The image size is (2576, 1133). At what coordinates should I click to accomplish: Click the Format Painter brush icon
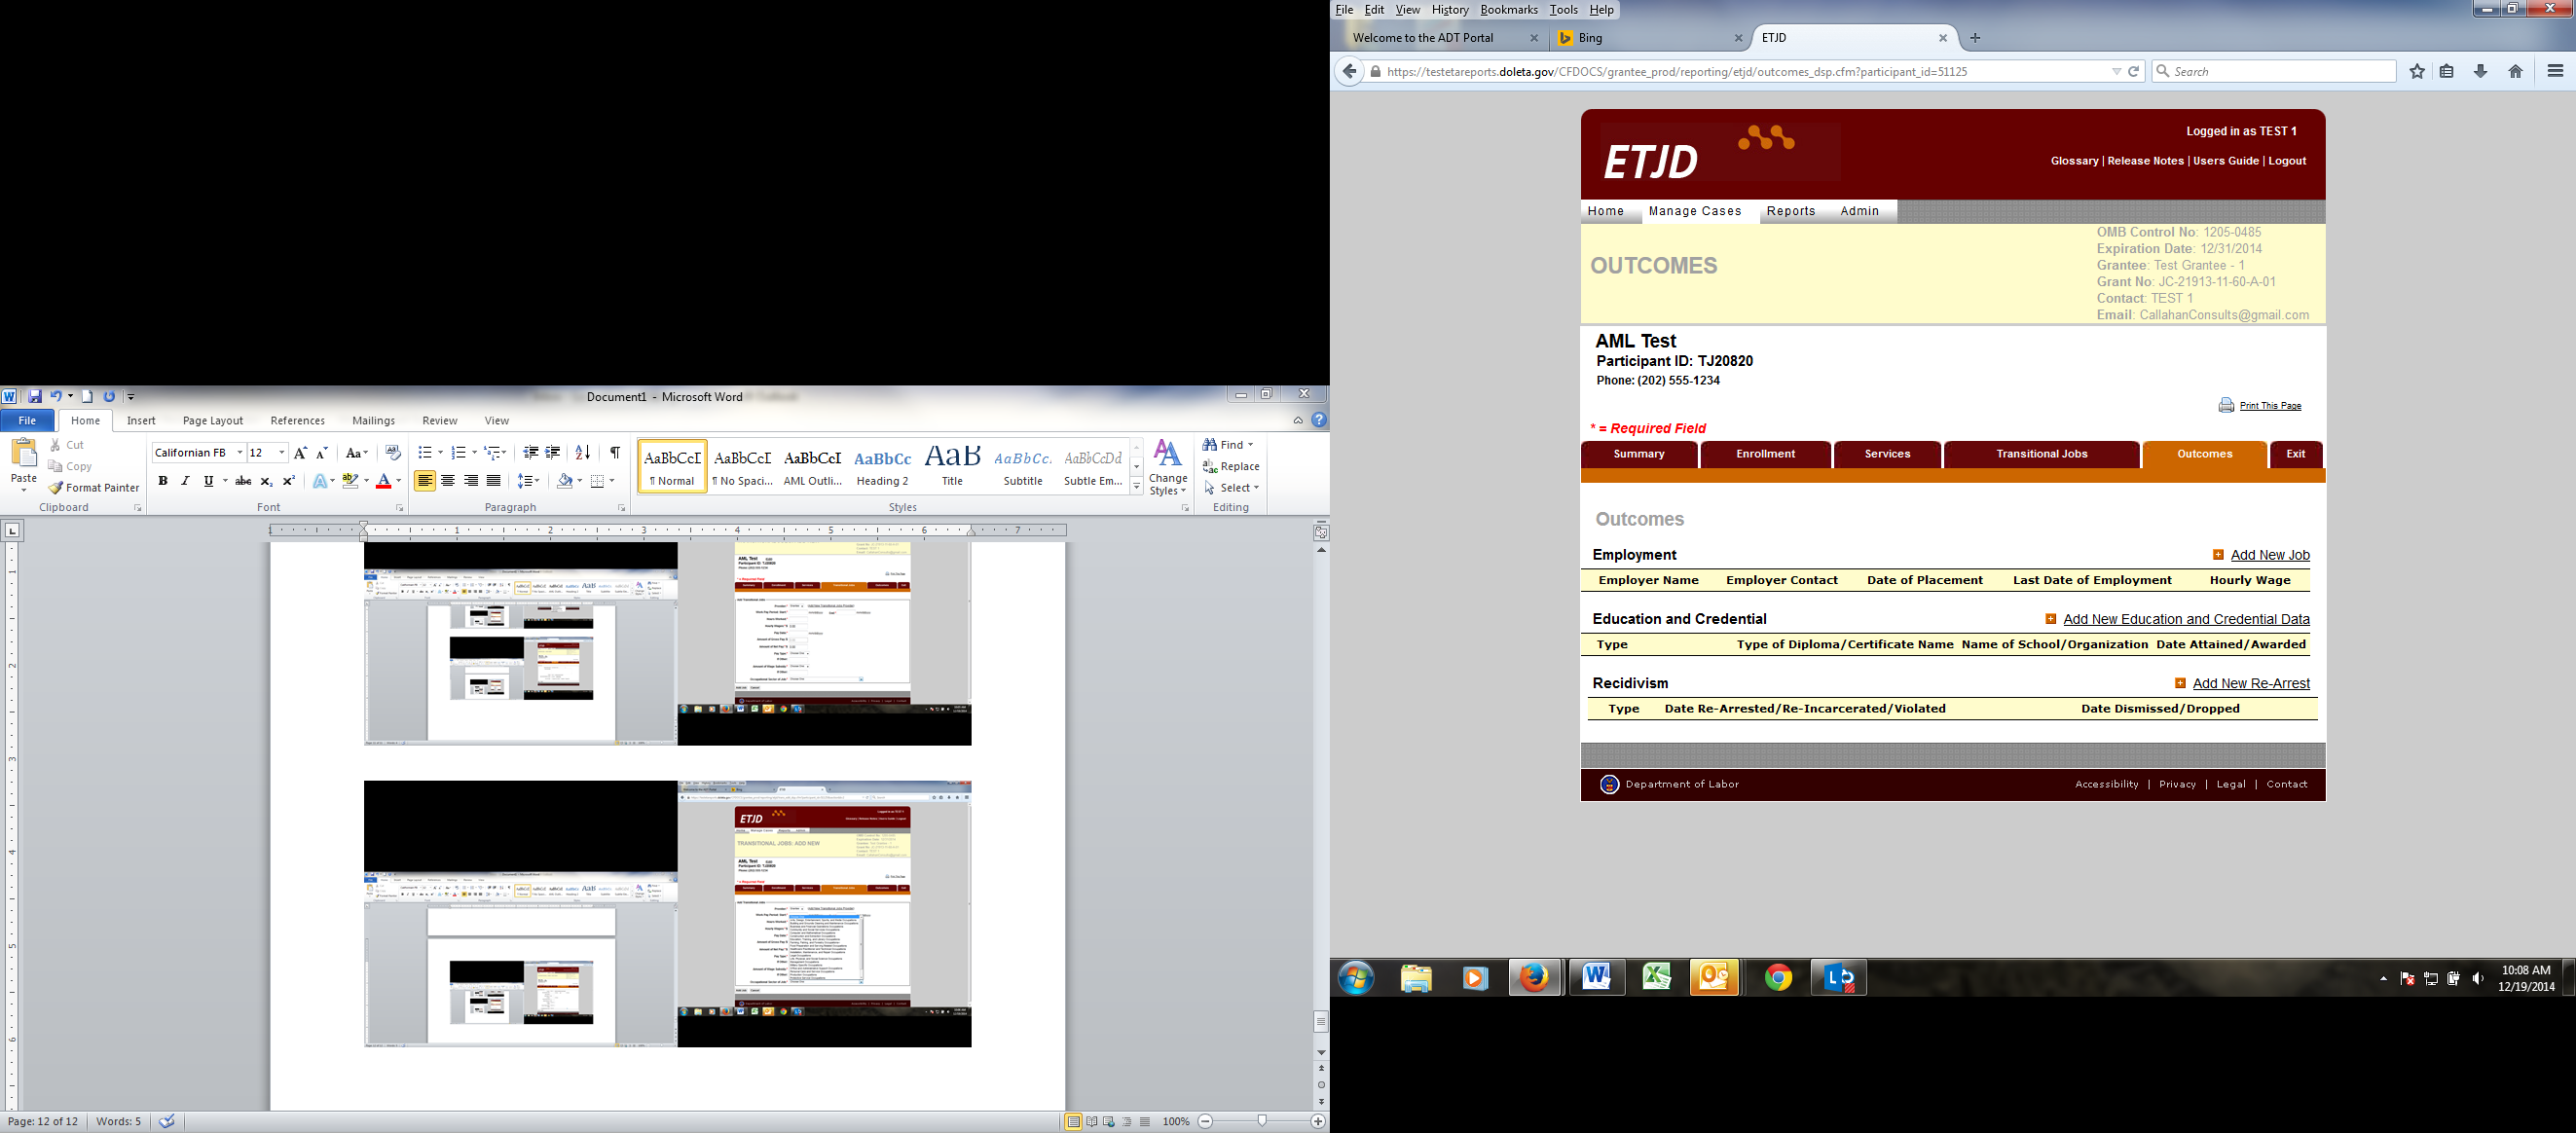coord(56,488)
